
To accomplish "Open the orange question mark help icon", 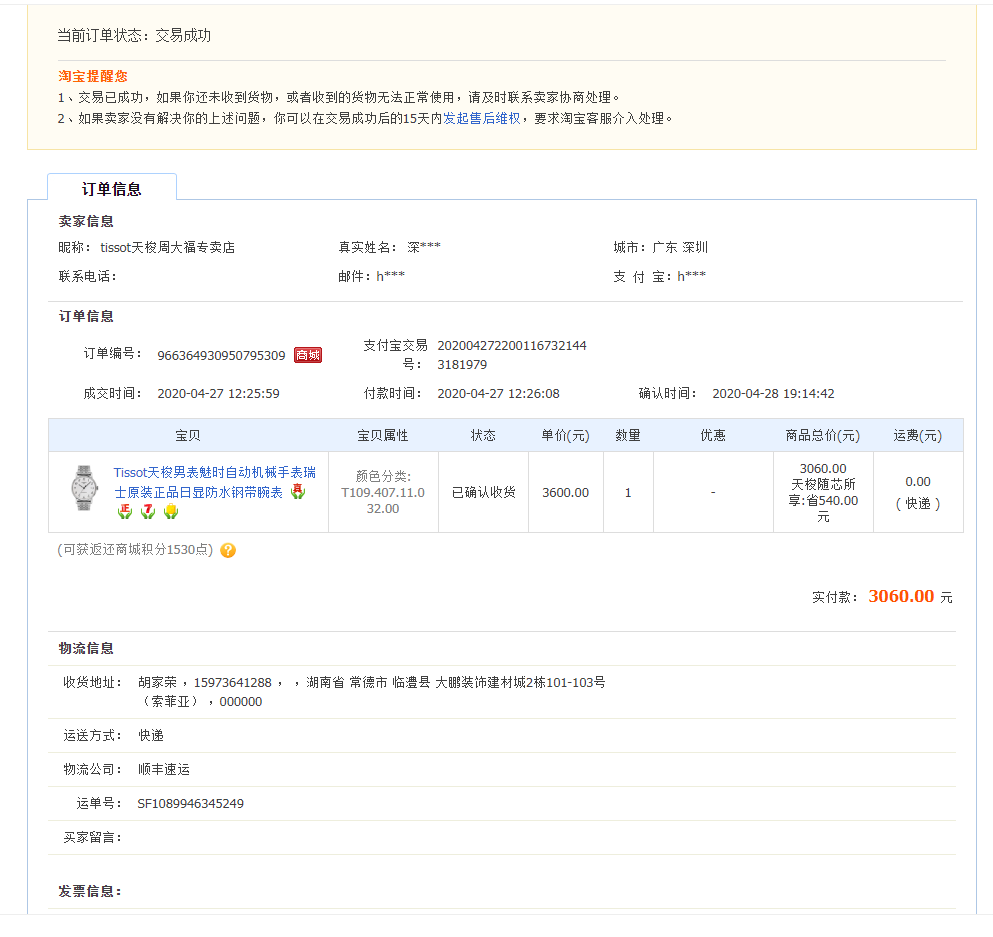I will coord(228,550).
